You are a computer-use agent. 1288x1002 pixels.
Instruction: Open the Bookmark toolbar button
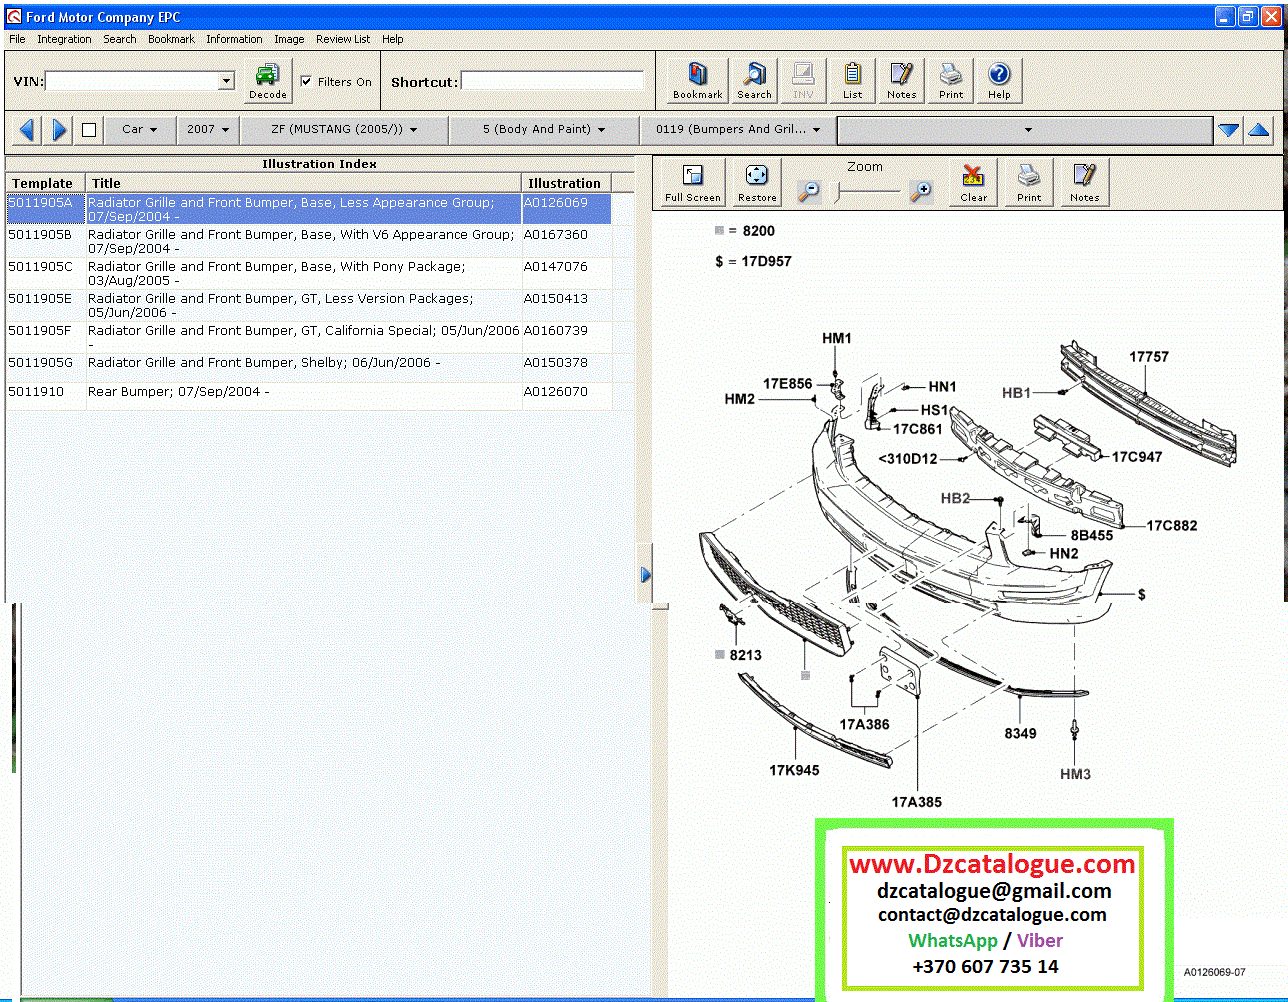(x=697, y=80)
